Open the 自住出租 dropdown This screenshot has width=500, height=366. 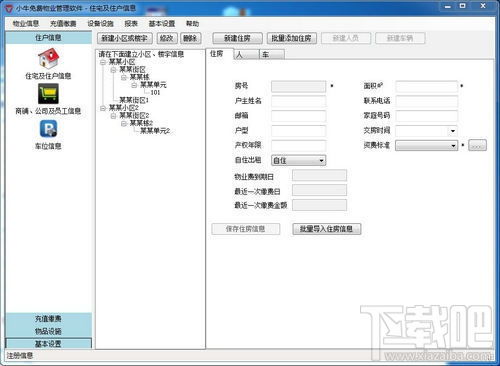298,161
